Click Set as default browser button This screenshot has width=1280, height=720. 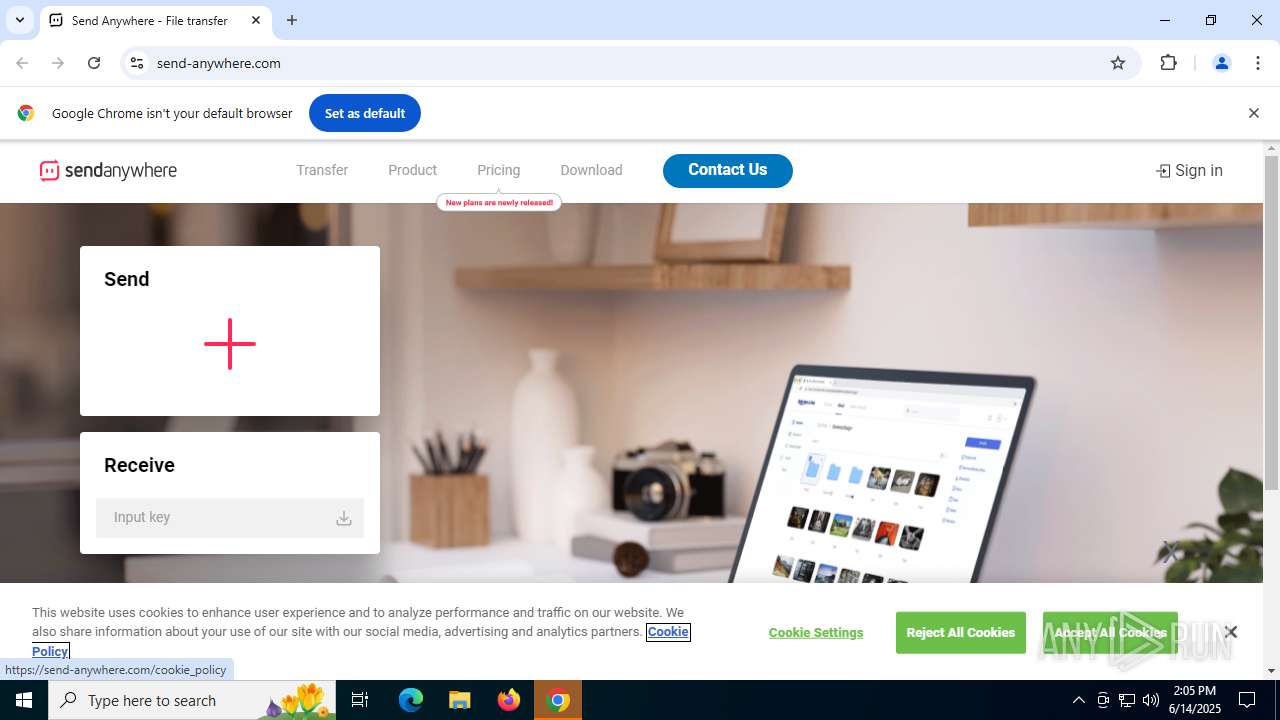tap(365, 113)
